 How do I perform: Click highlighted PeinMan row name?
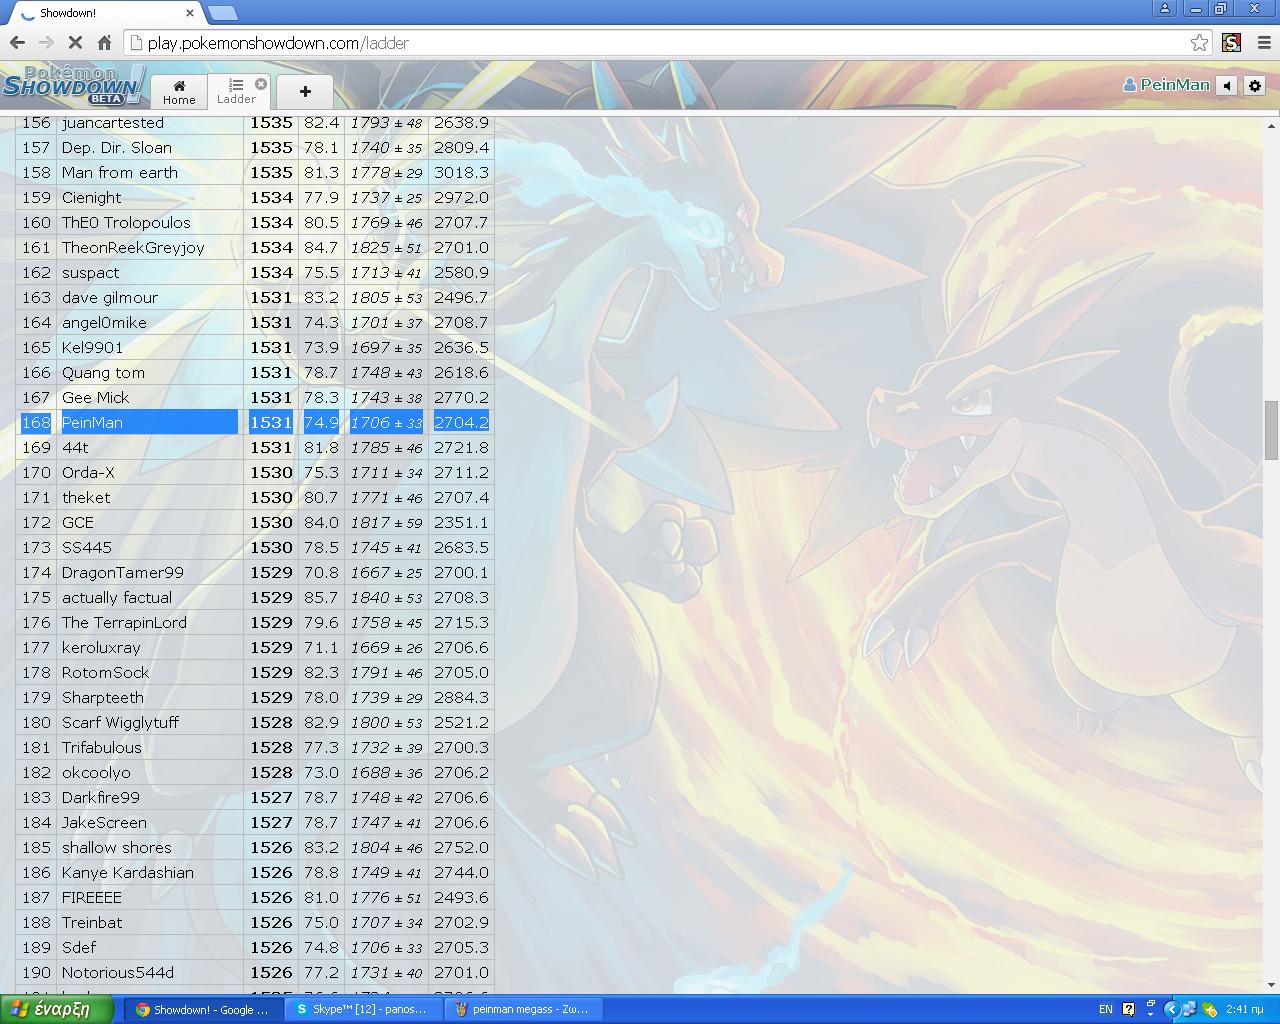coord(92,422)
